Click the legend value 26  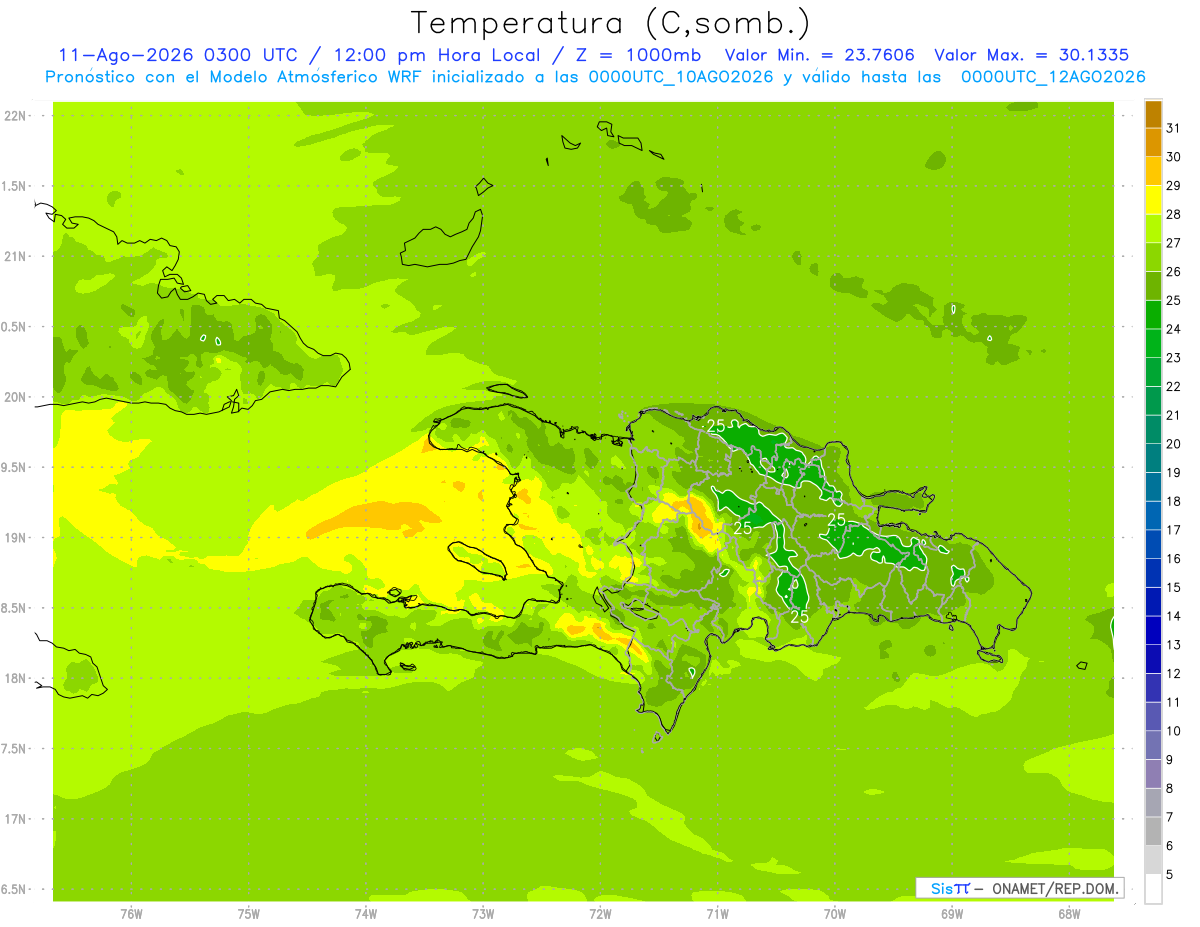pos(1173,272)
